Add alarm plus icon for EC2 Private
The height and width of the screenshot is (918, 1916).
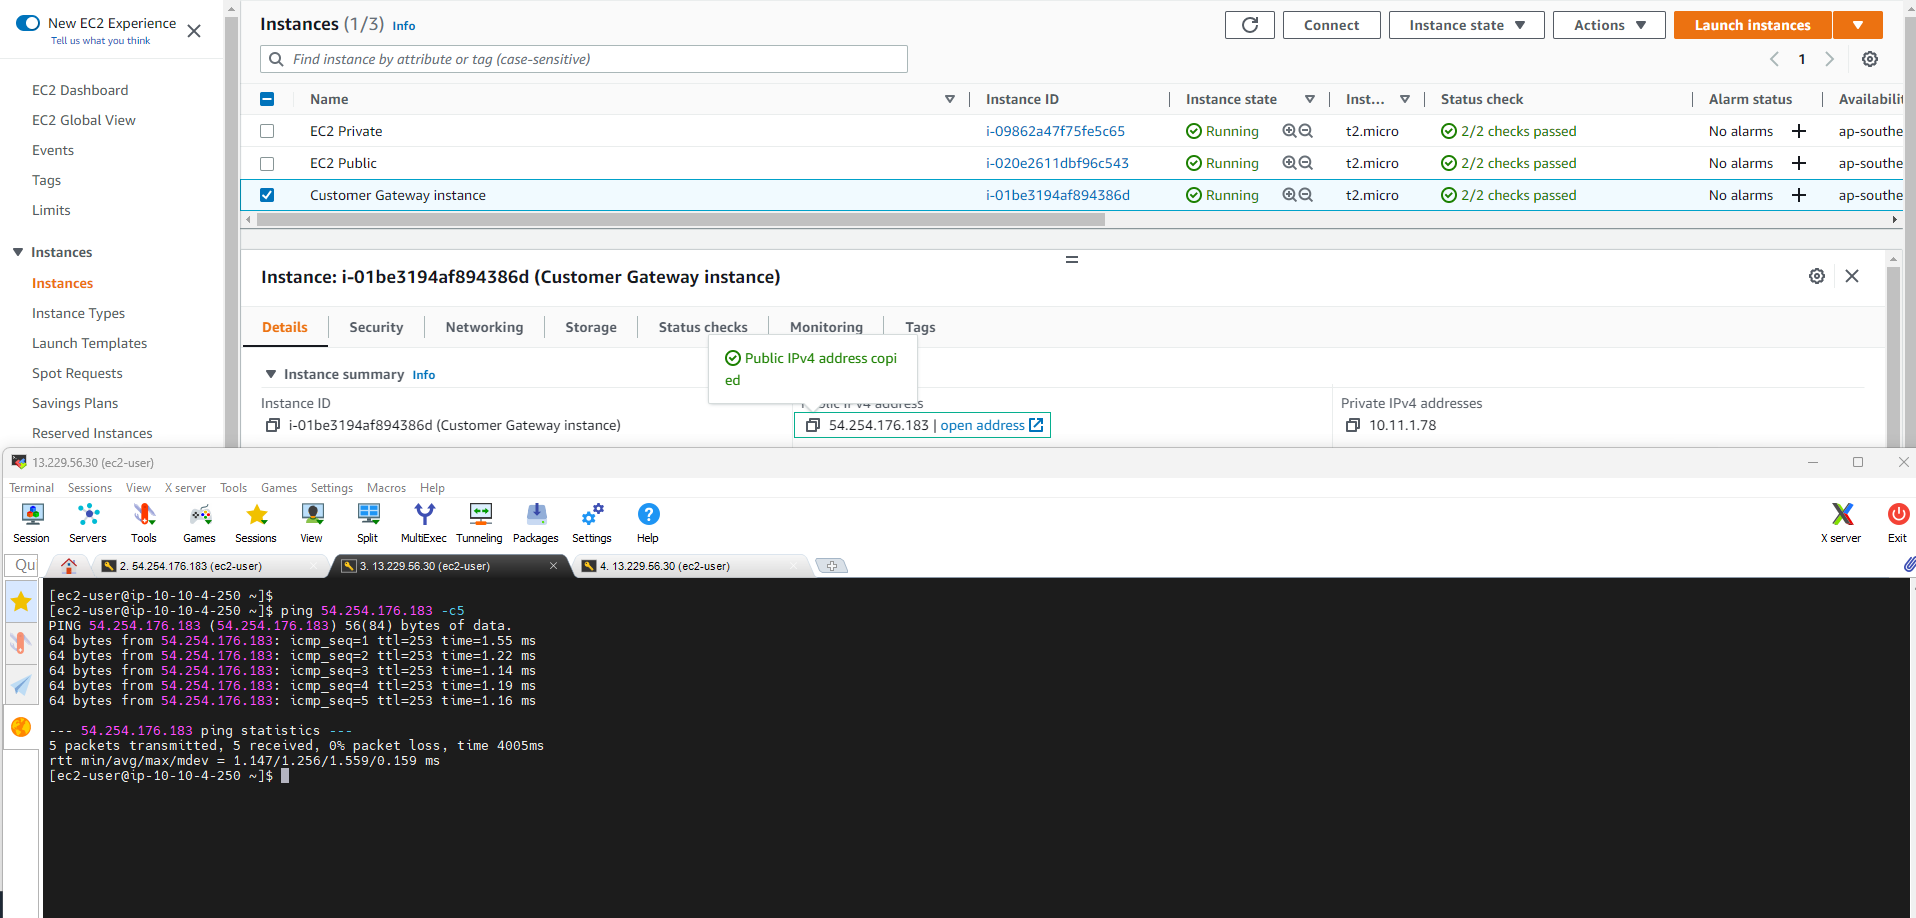click(1799, 131)
